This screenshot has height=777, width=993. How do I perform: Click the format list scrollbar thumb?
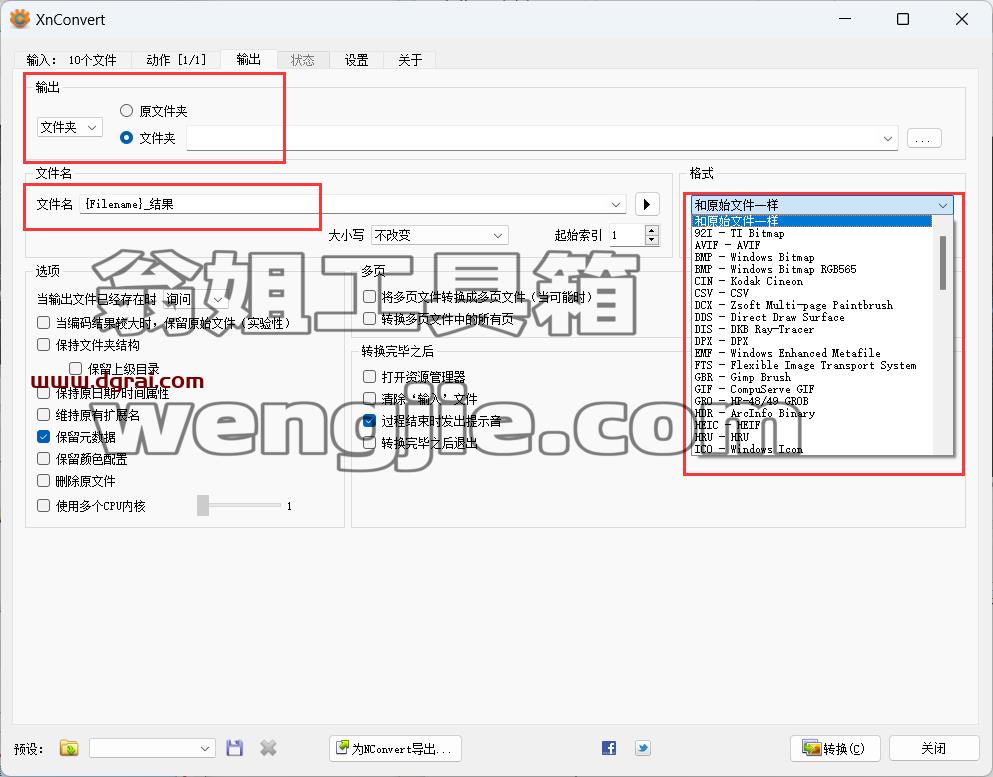click(942, 263)
